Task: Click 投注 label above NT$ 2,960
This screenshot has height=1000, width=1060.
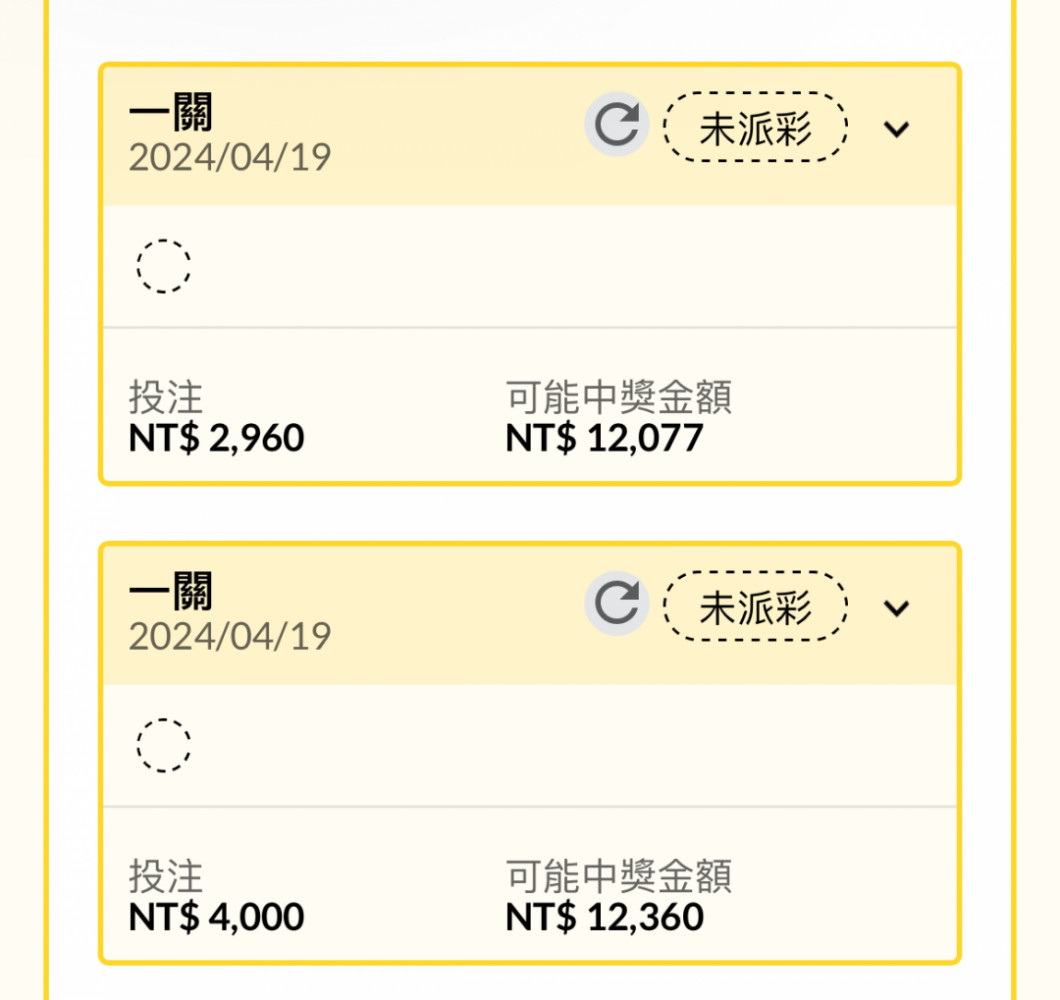Action: pos(166,397)
